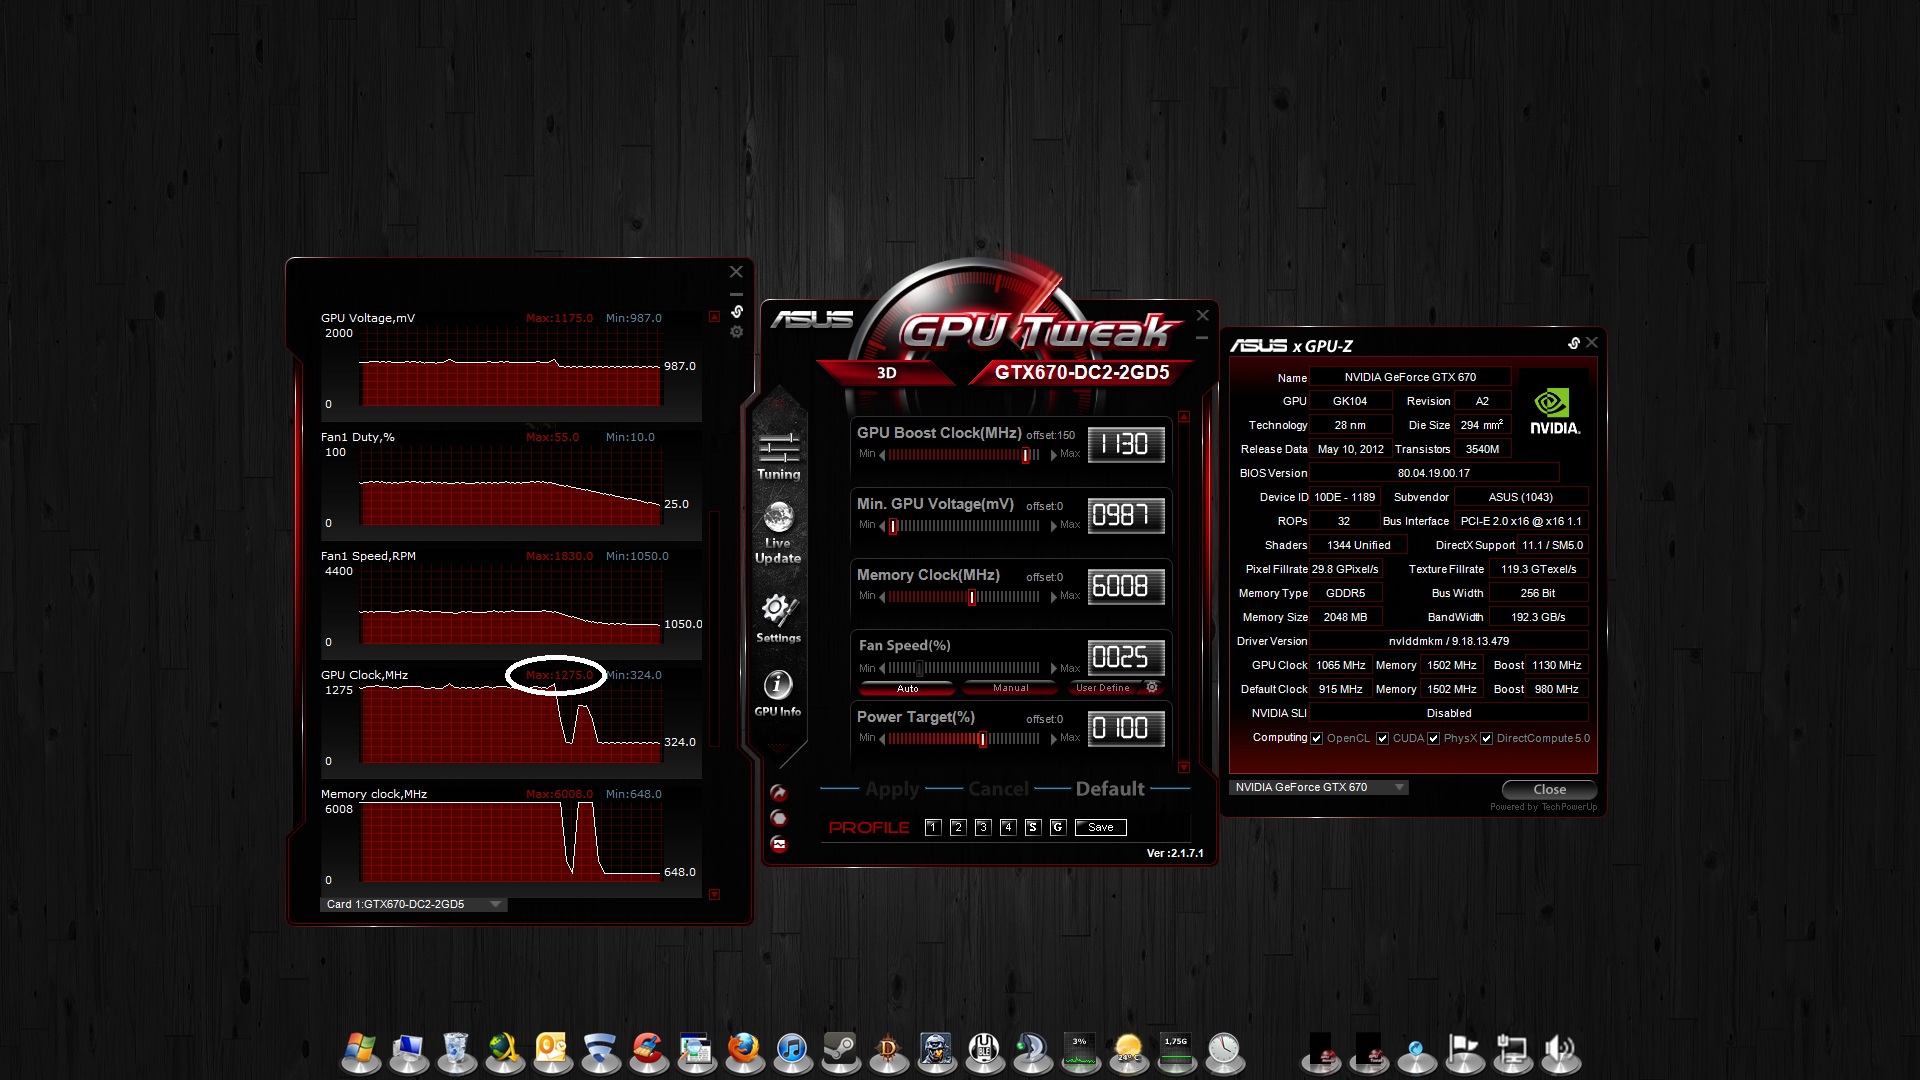The width and height of the screenshot is (1920, 1080).
Task: Open the Recycle Bin from the dock
Action: [x=455, y=1051]
